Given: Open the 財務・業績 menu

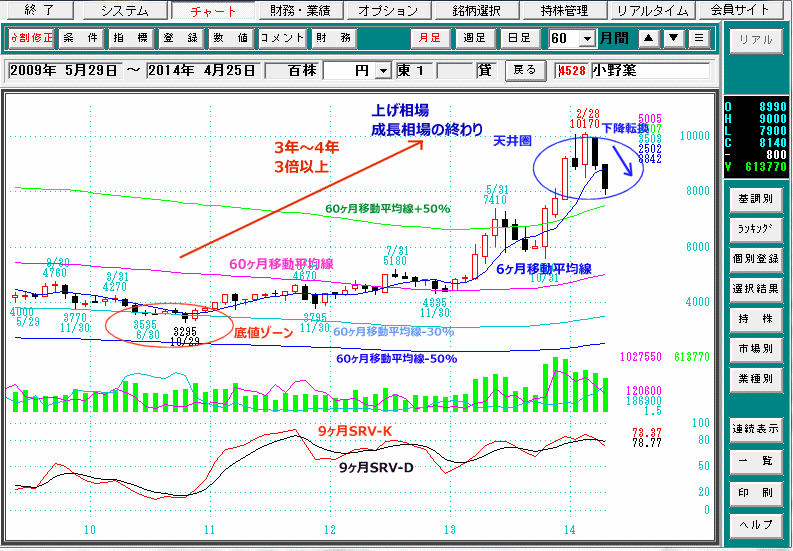Looking at the screenshot, I should coord(300,10).
